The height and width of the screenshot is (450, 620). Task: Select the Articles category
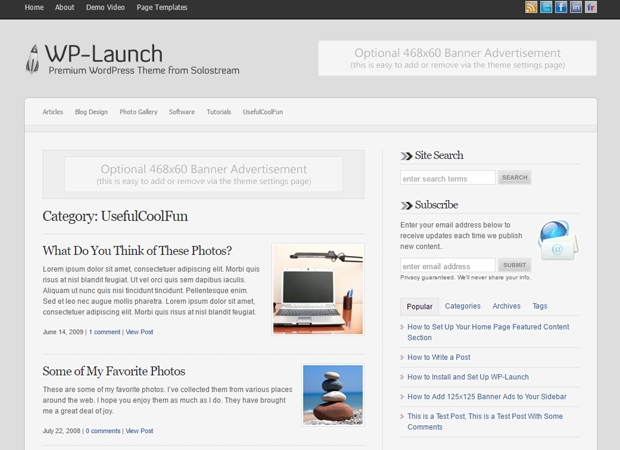[x=53, y=112]
